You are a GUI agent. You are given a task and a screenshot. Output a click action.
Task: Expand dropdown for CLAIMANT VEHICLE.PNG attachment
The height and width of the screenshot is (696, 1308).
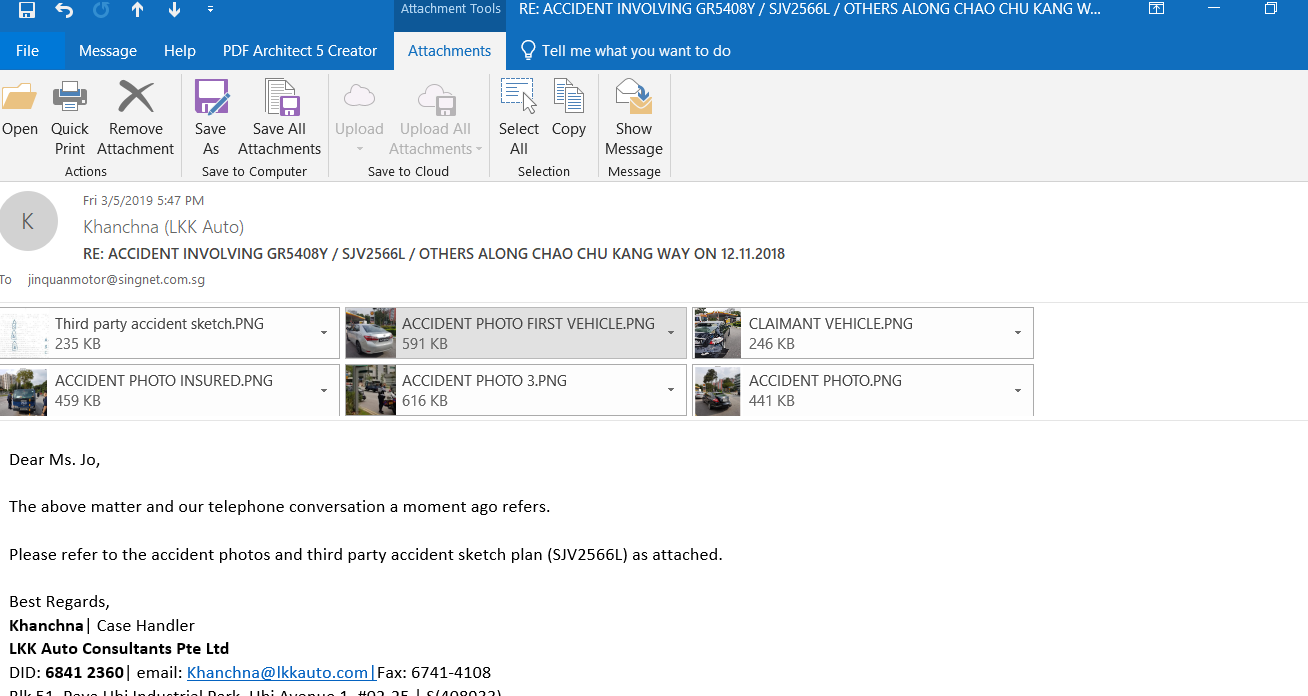[x=1018, y=333]
